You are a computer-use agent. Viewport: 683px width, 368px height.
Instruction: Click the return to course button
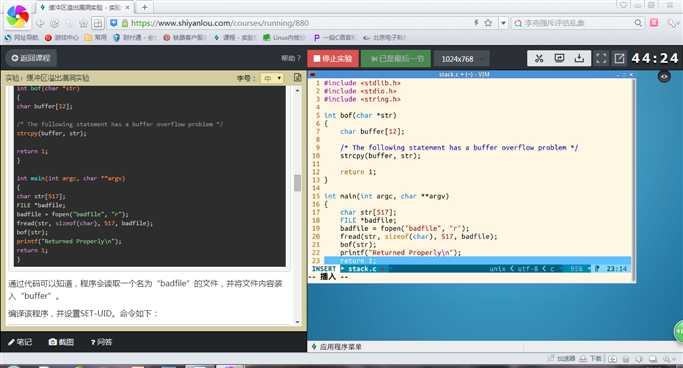point(31,58)
